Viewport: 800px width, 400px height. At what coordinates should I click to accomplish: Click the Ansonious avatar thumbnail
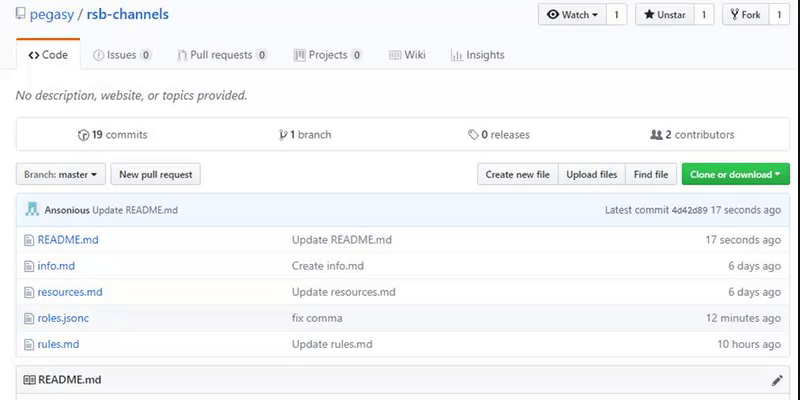point(32,209)
